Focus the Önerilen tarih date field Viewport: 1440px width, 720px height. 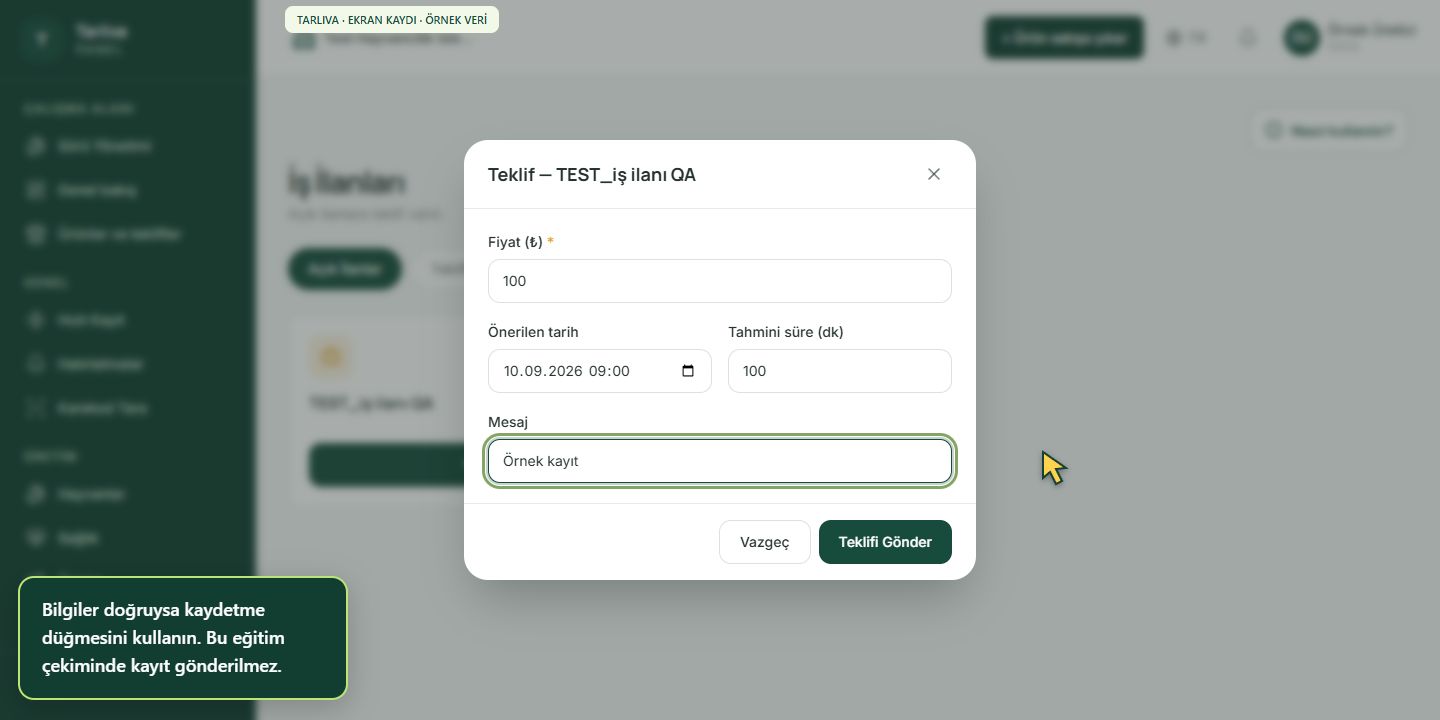tap(600, 371)
